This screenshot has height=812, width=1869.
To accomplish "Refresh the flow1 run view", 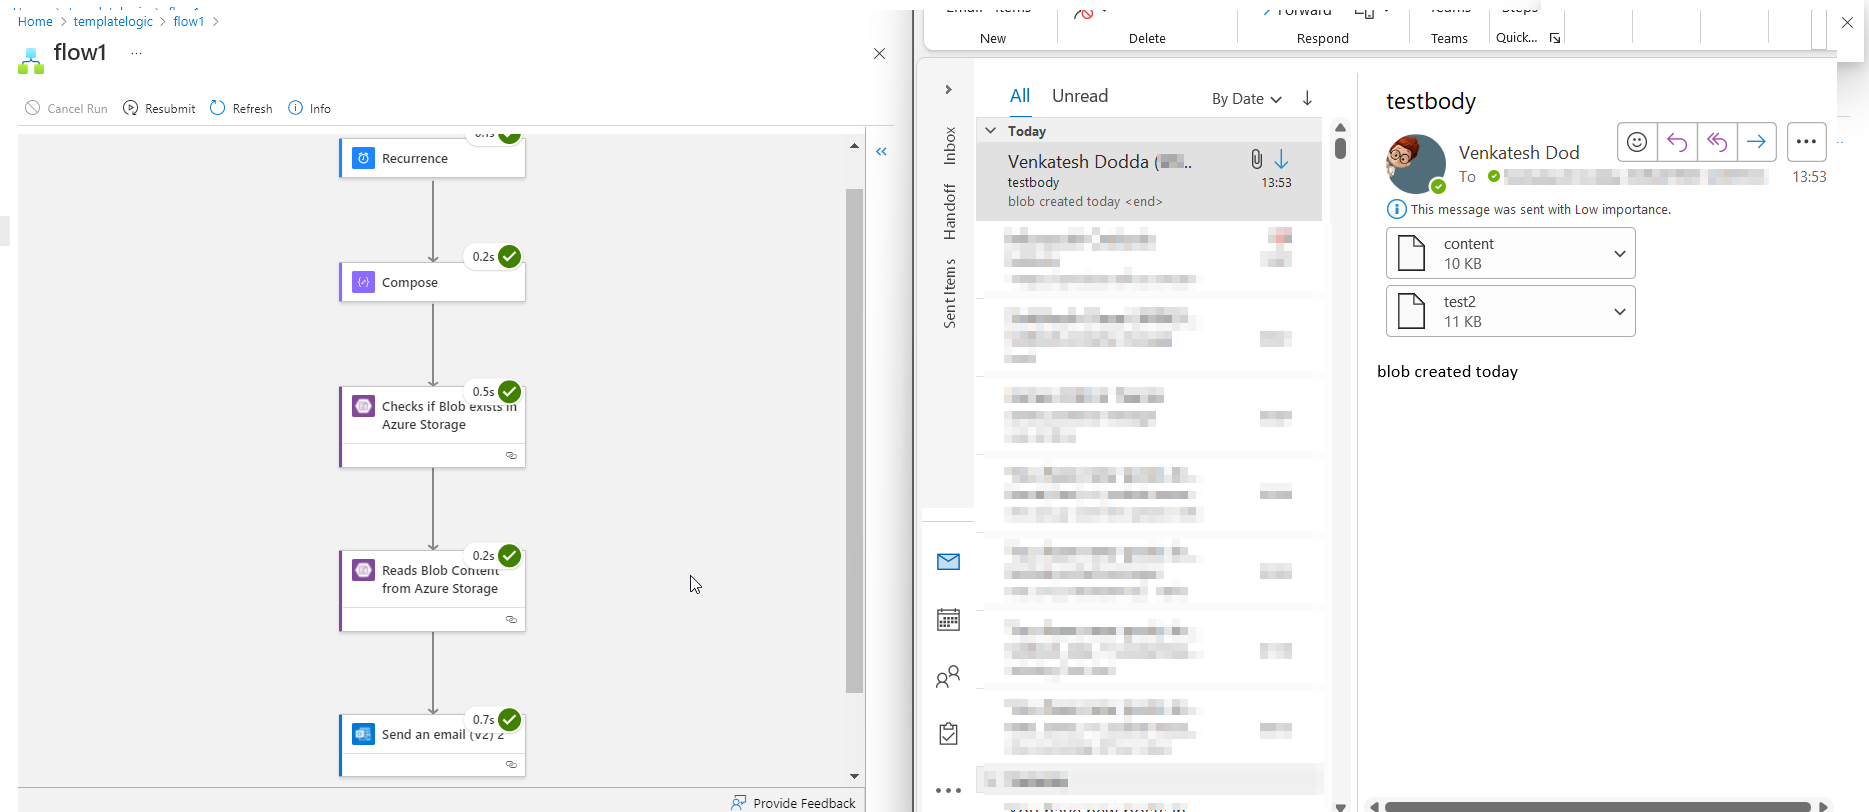I will 241,108.
